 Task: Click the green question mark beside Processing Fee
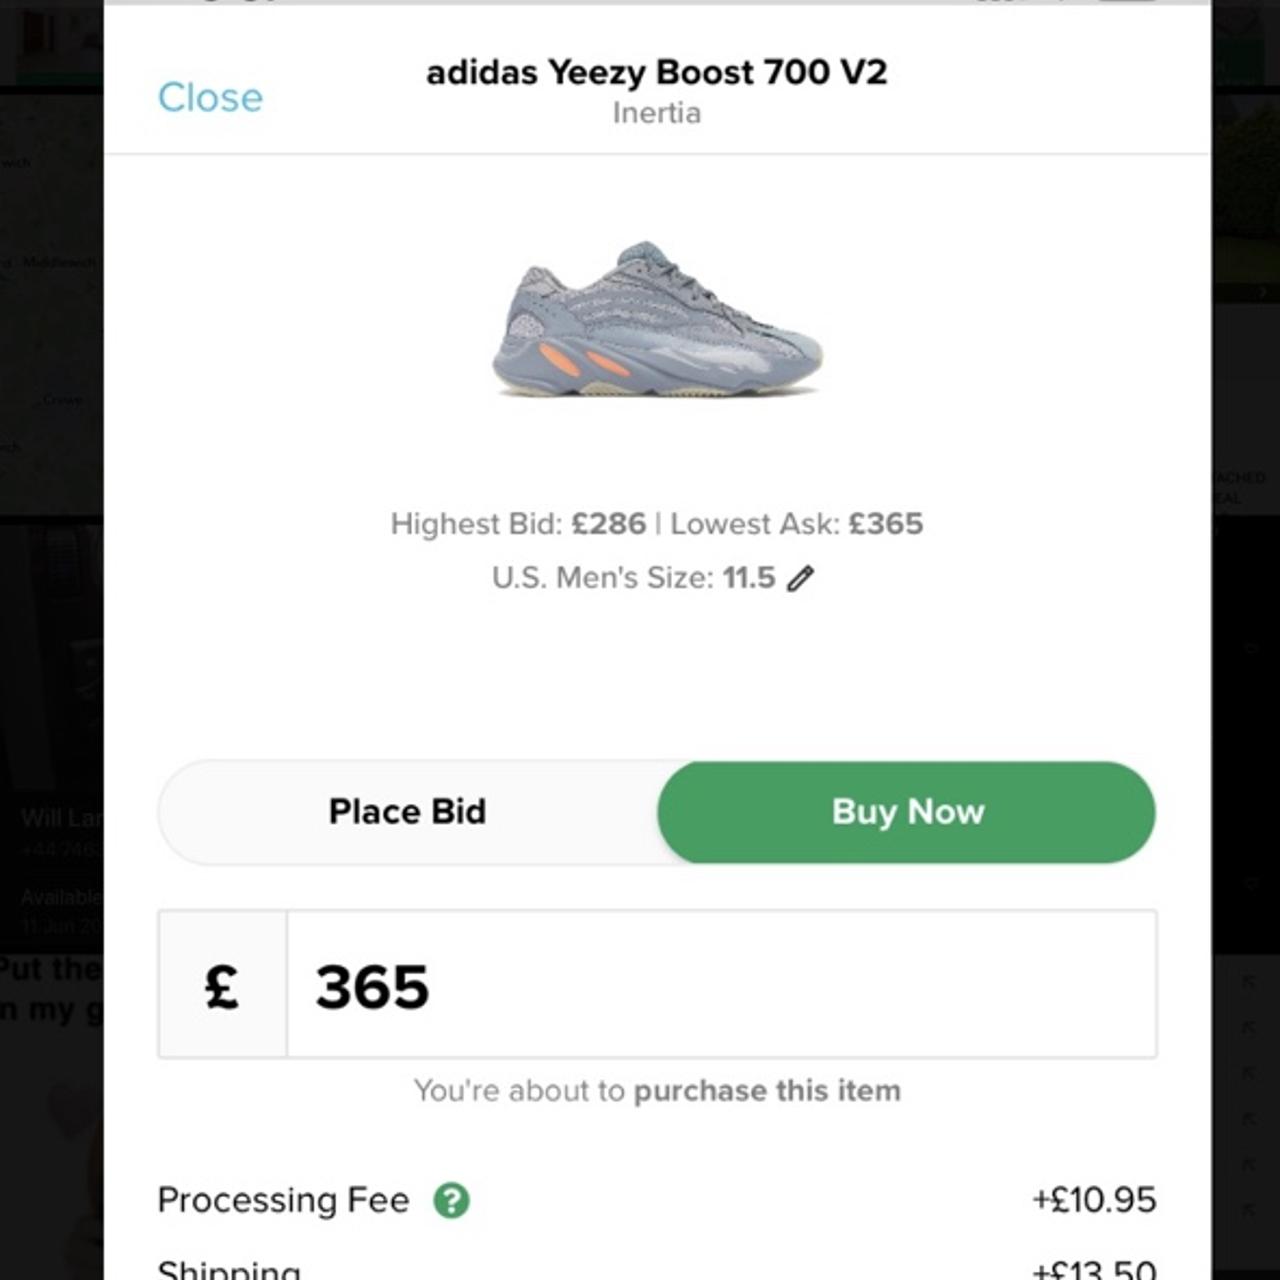[x=453, y=1200]
